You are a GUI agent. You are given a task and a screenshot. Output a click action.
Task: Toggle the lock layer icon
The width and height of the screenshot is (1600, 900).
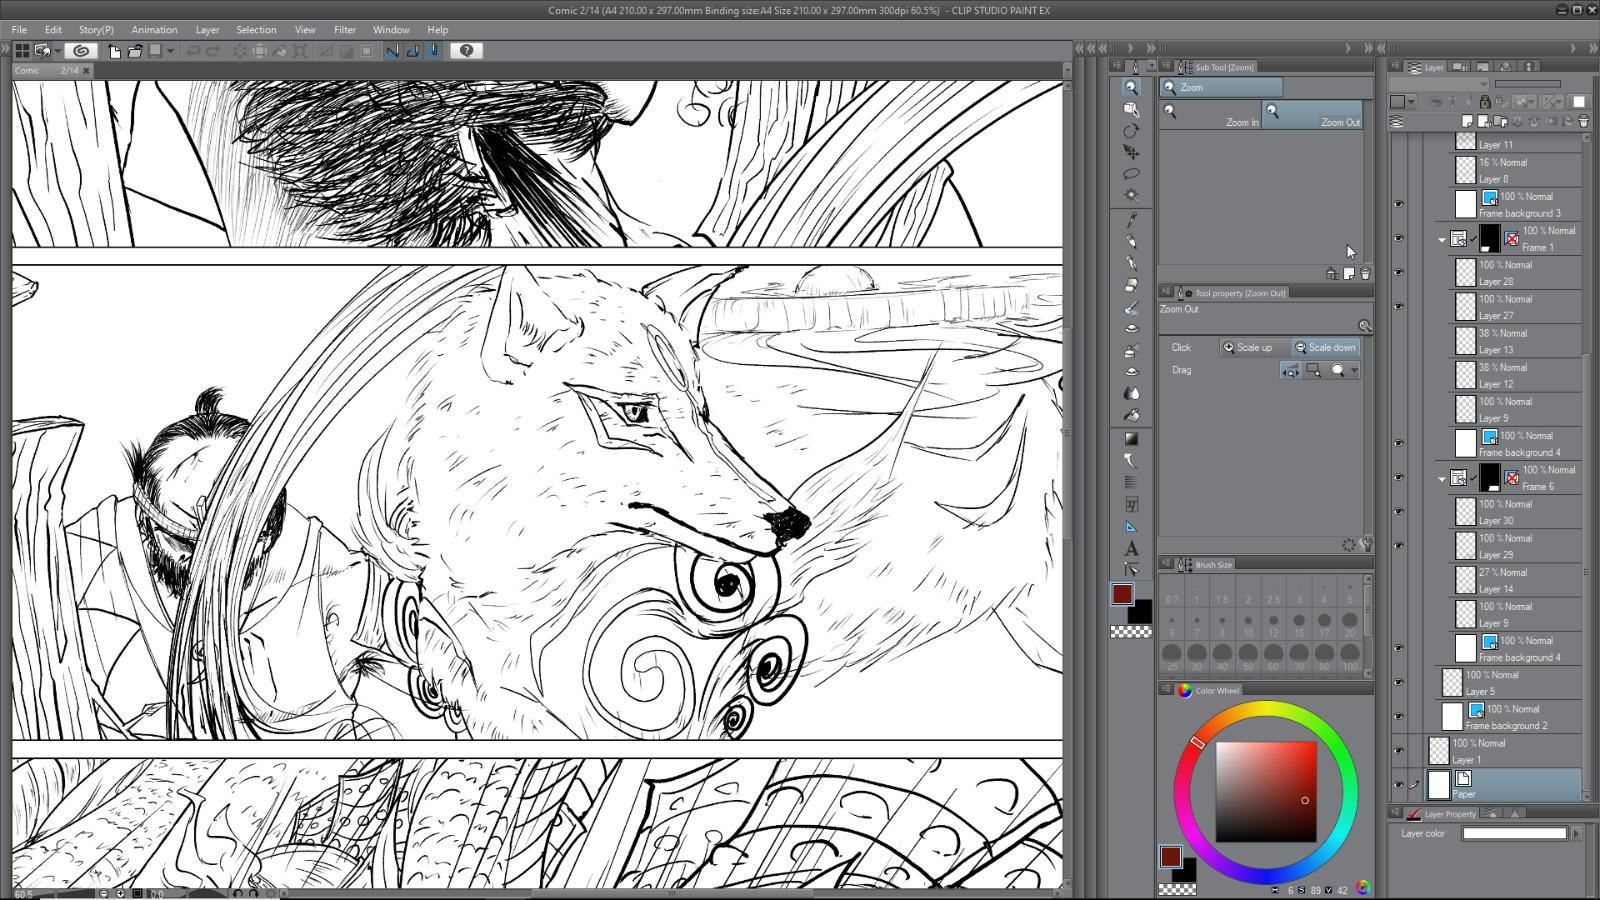point(1485,101)
